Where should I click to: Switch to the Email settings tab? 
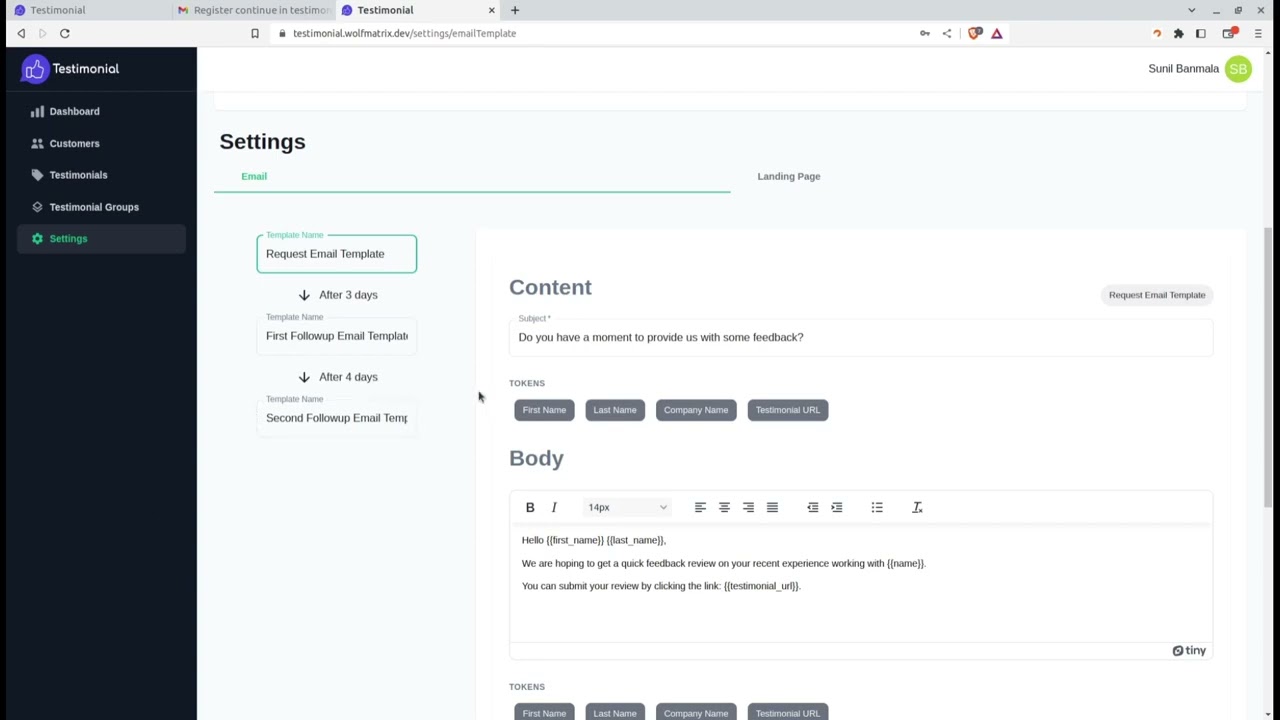click(x=254, y=176)
